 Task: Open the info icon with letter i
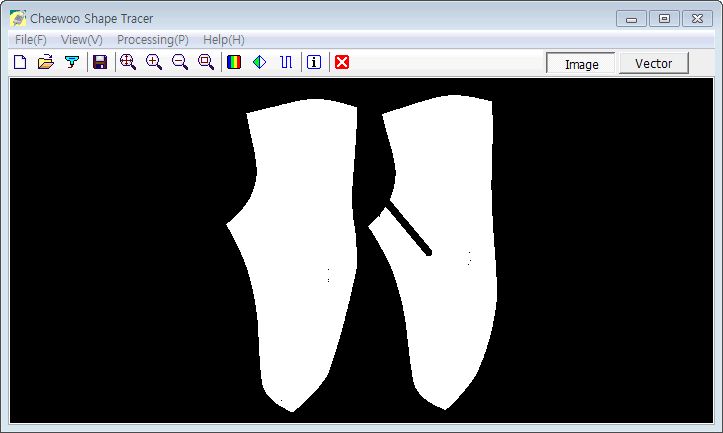click(314, 62)
